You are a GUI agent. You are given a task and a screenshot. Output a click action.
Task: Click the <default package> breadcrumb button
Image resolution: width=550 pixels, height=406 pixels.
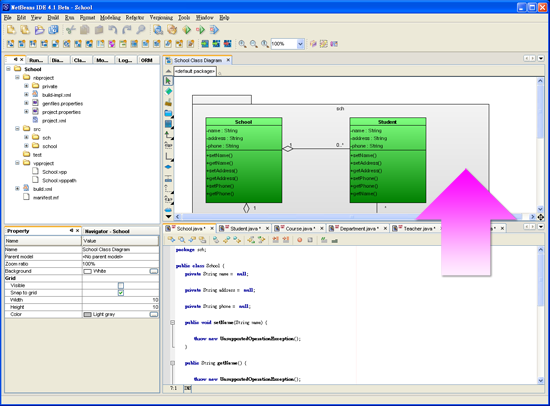(x=195, y=71)
